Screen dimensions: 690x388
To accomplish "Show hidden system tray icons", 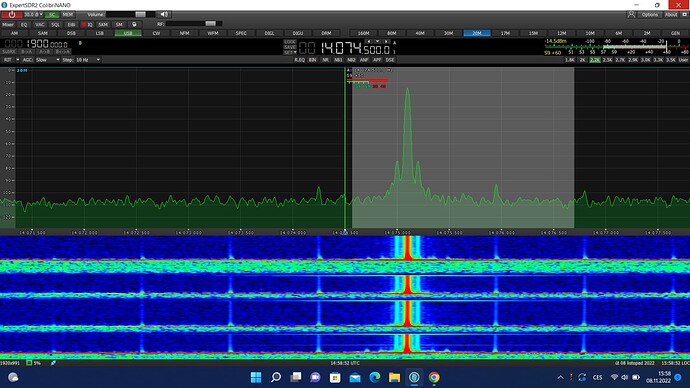I will coord(560,377).
